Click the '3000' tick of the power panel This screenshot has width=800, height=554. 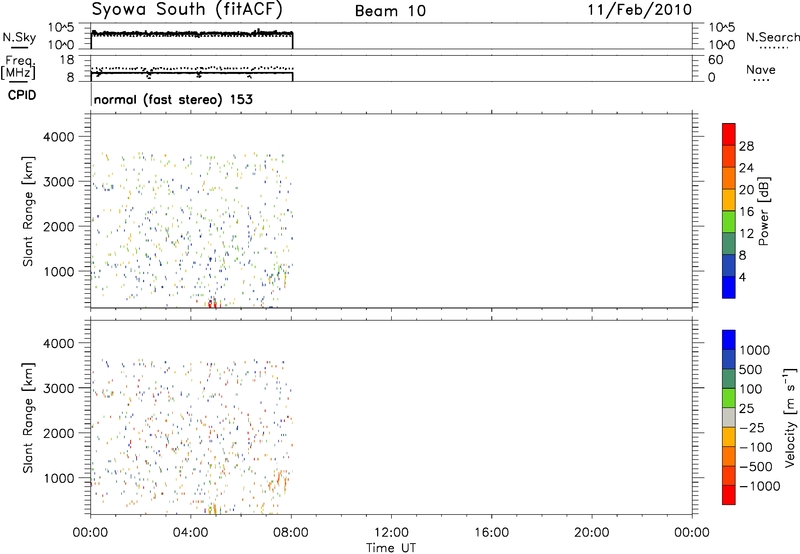pyautogui.click(x=59, y=182)
